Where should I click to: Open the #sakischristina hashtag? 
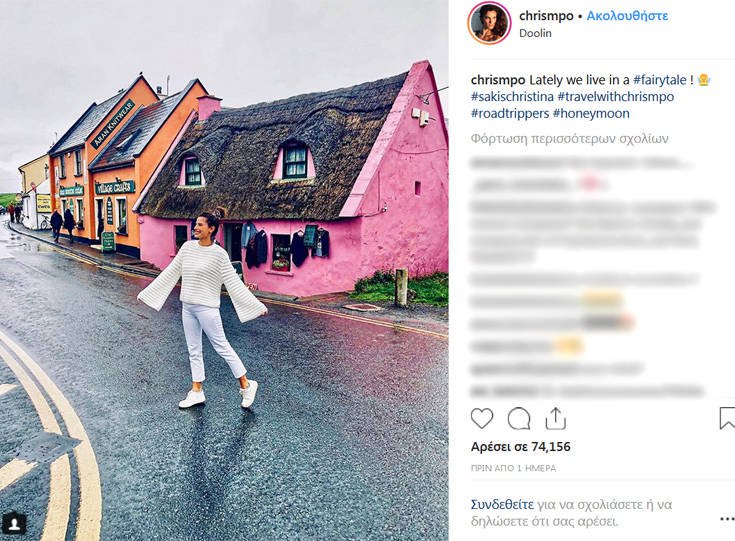[x=512, y=97]
